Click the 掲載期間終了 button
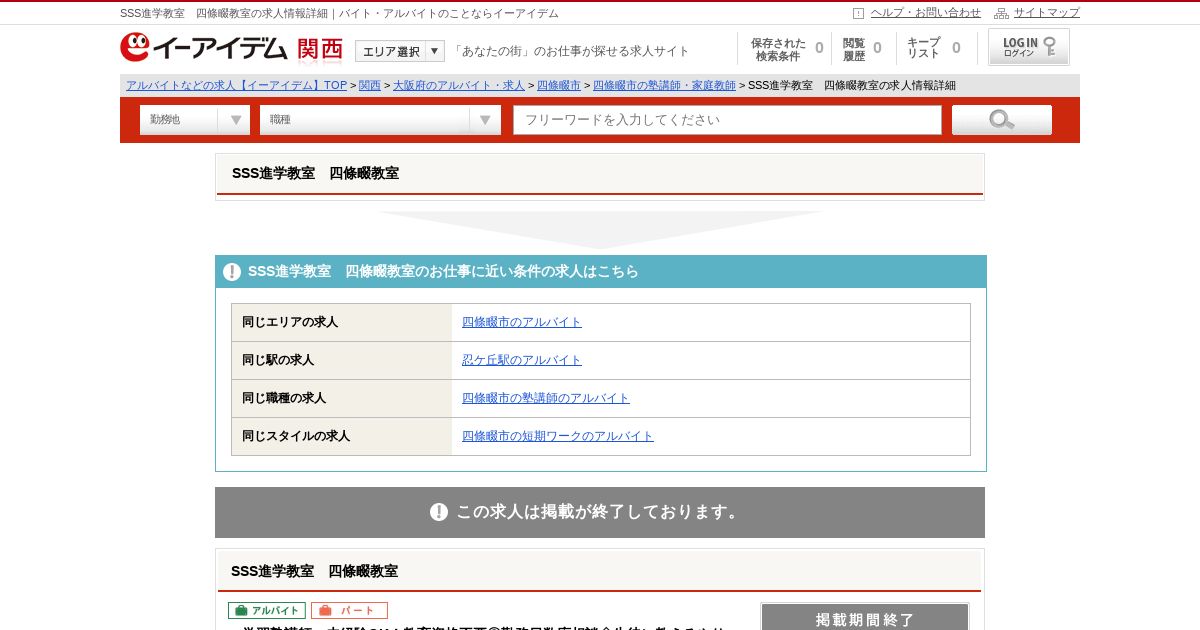The height and width of the screenshot is (630, 1200). 865,617
